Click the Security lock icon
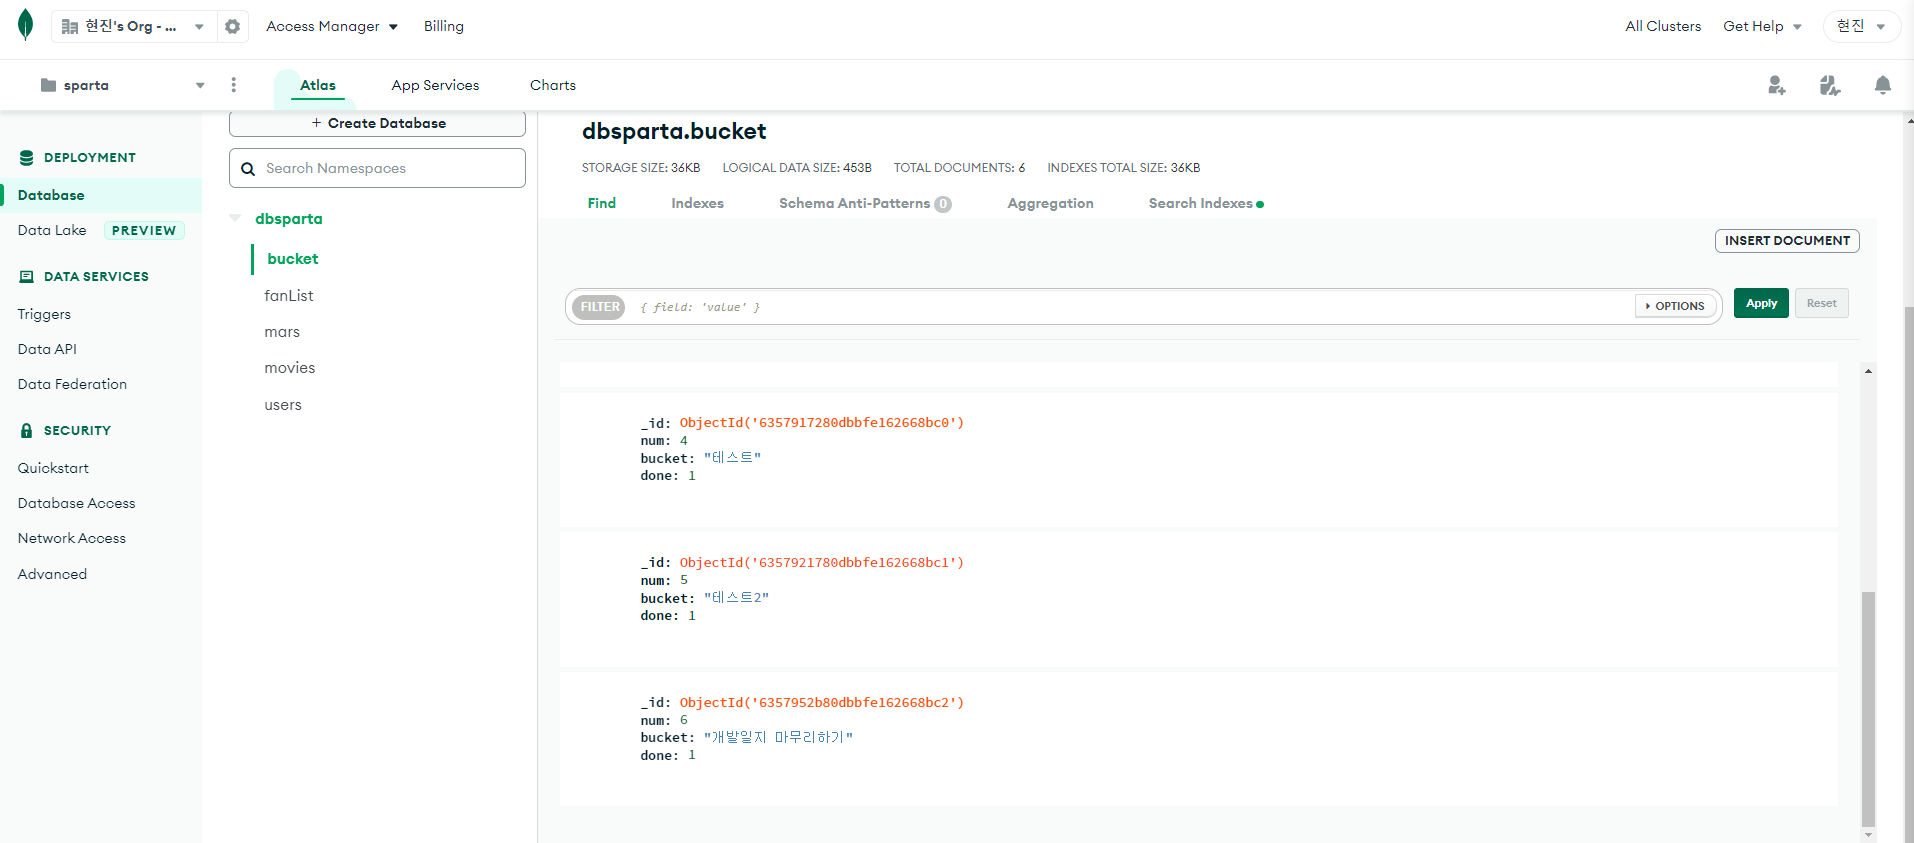 coord(27,431)
